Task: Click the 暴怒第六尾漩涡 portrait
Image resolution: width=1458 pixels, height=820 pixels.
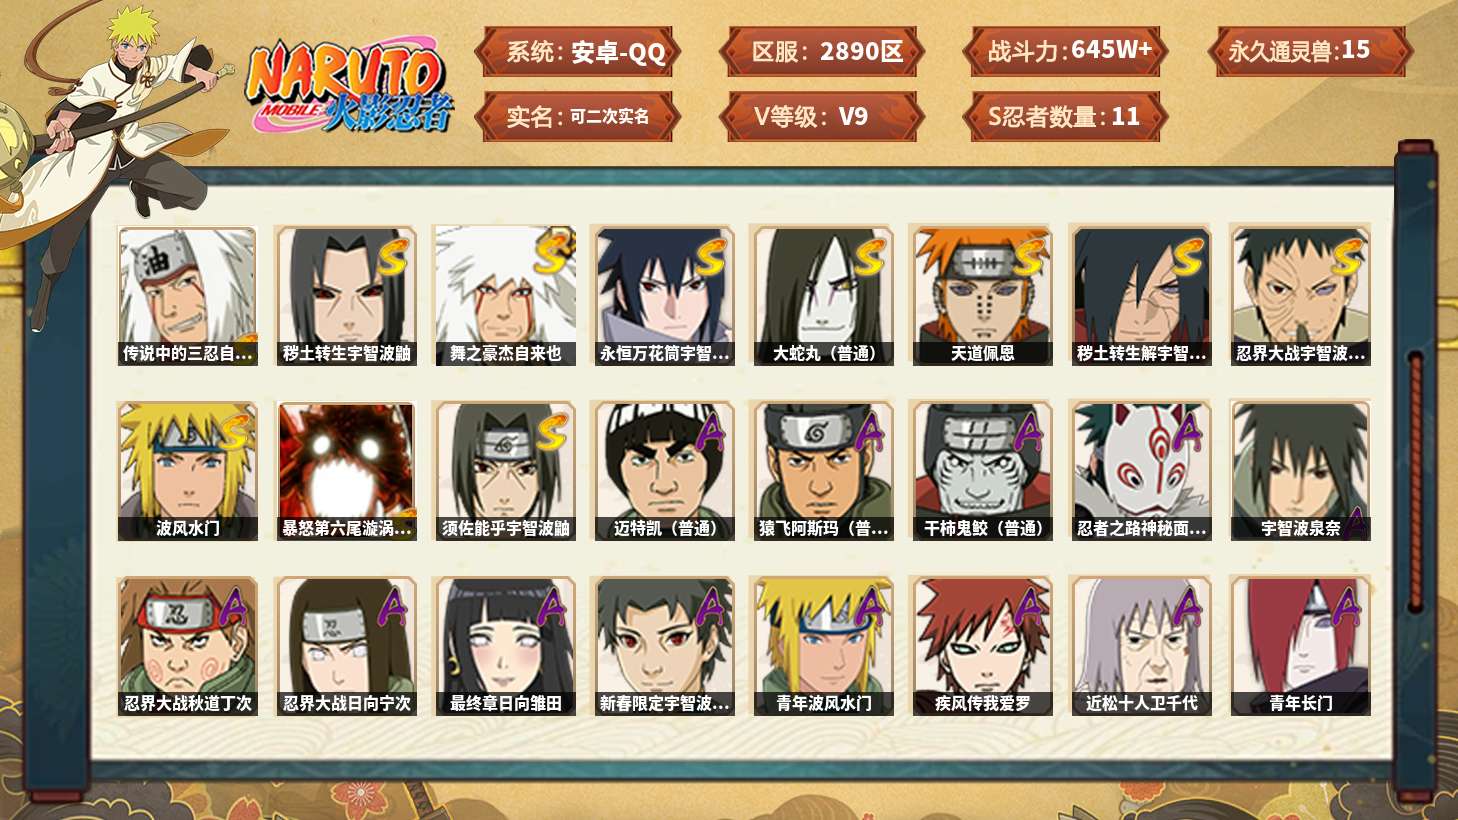Action: click(346, 471)
